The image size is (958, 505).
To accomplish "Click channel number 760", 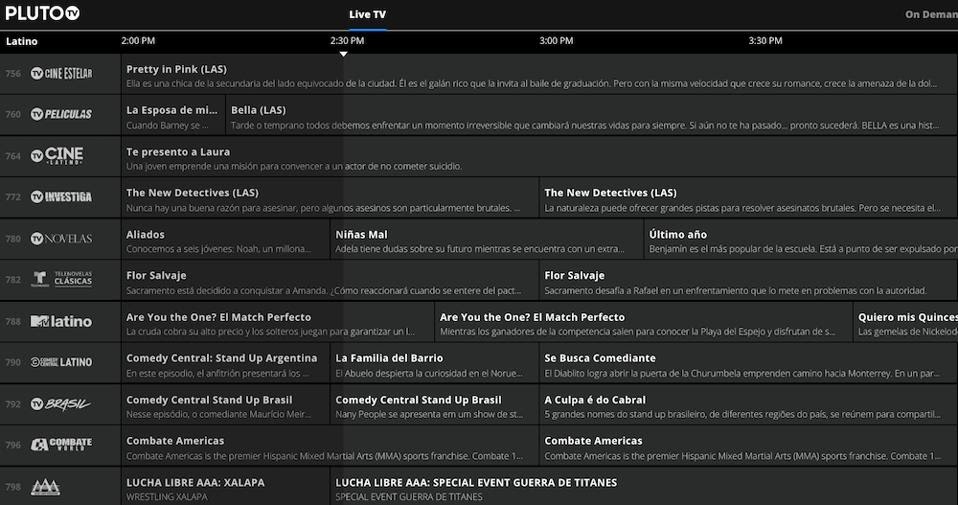I will [x=13, y=114].
